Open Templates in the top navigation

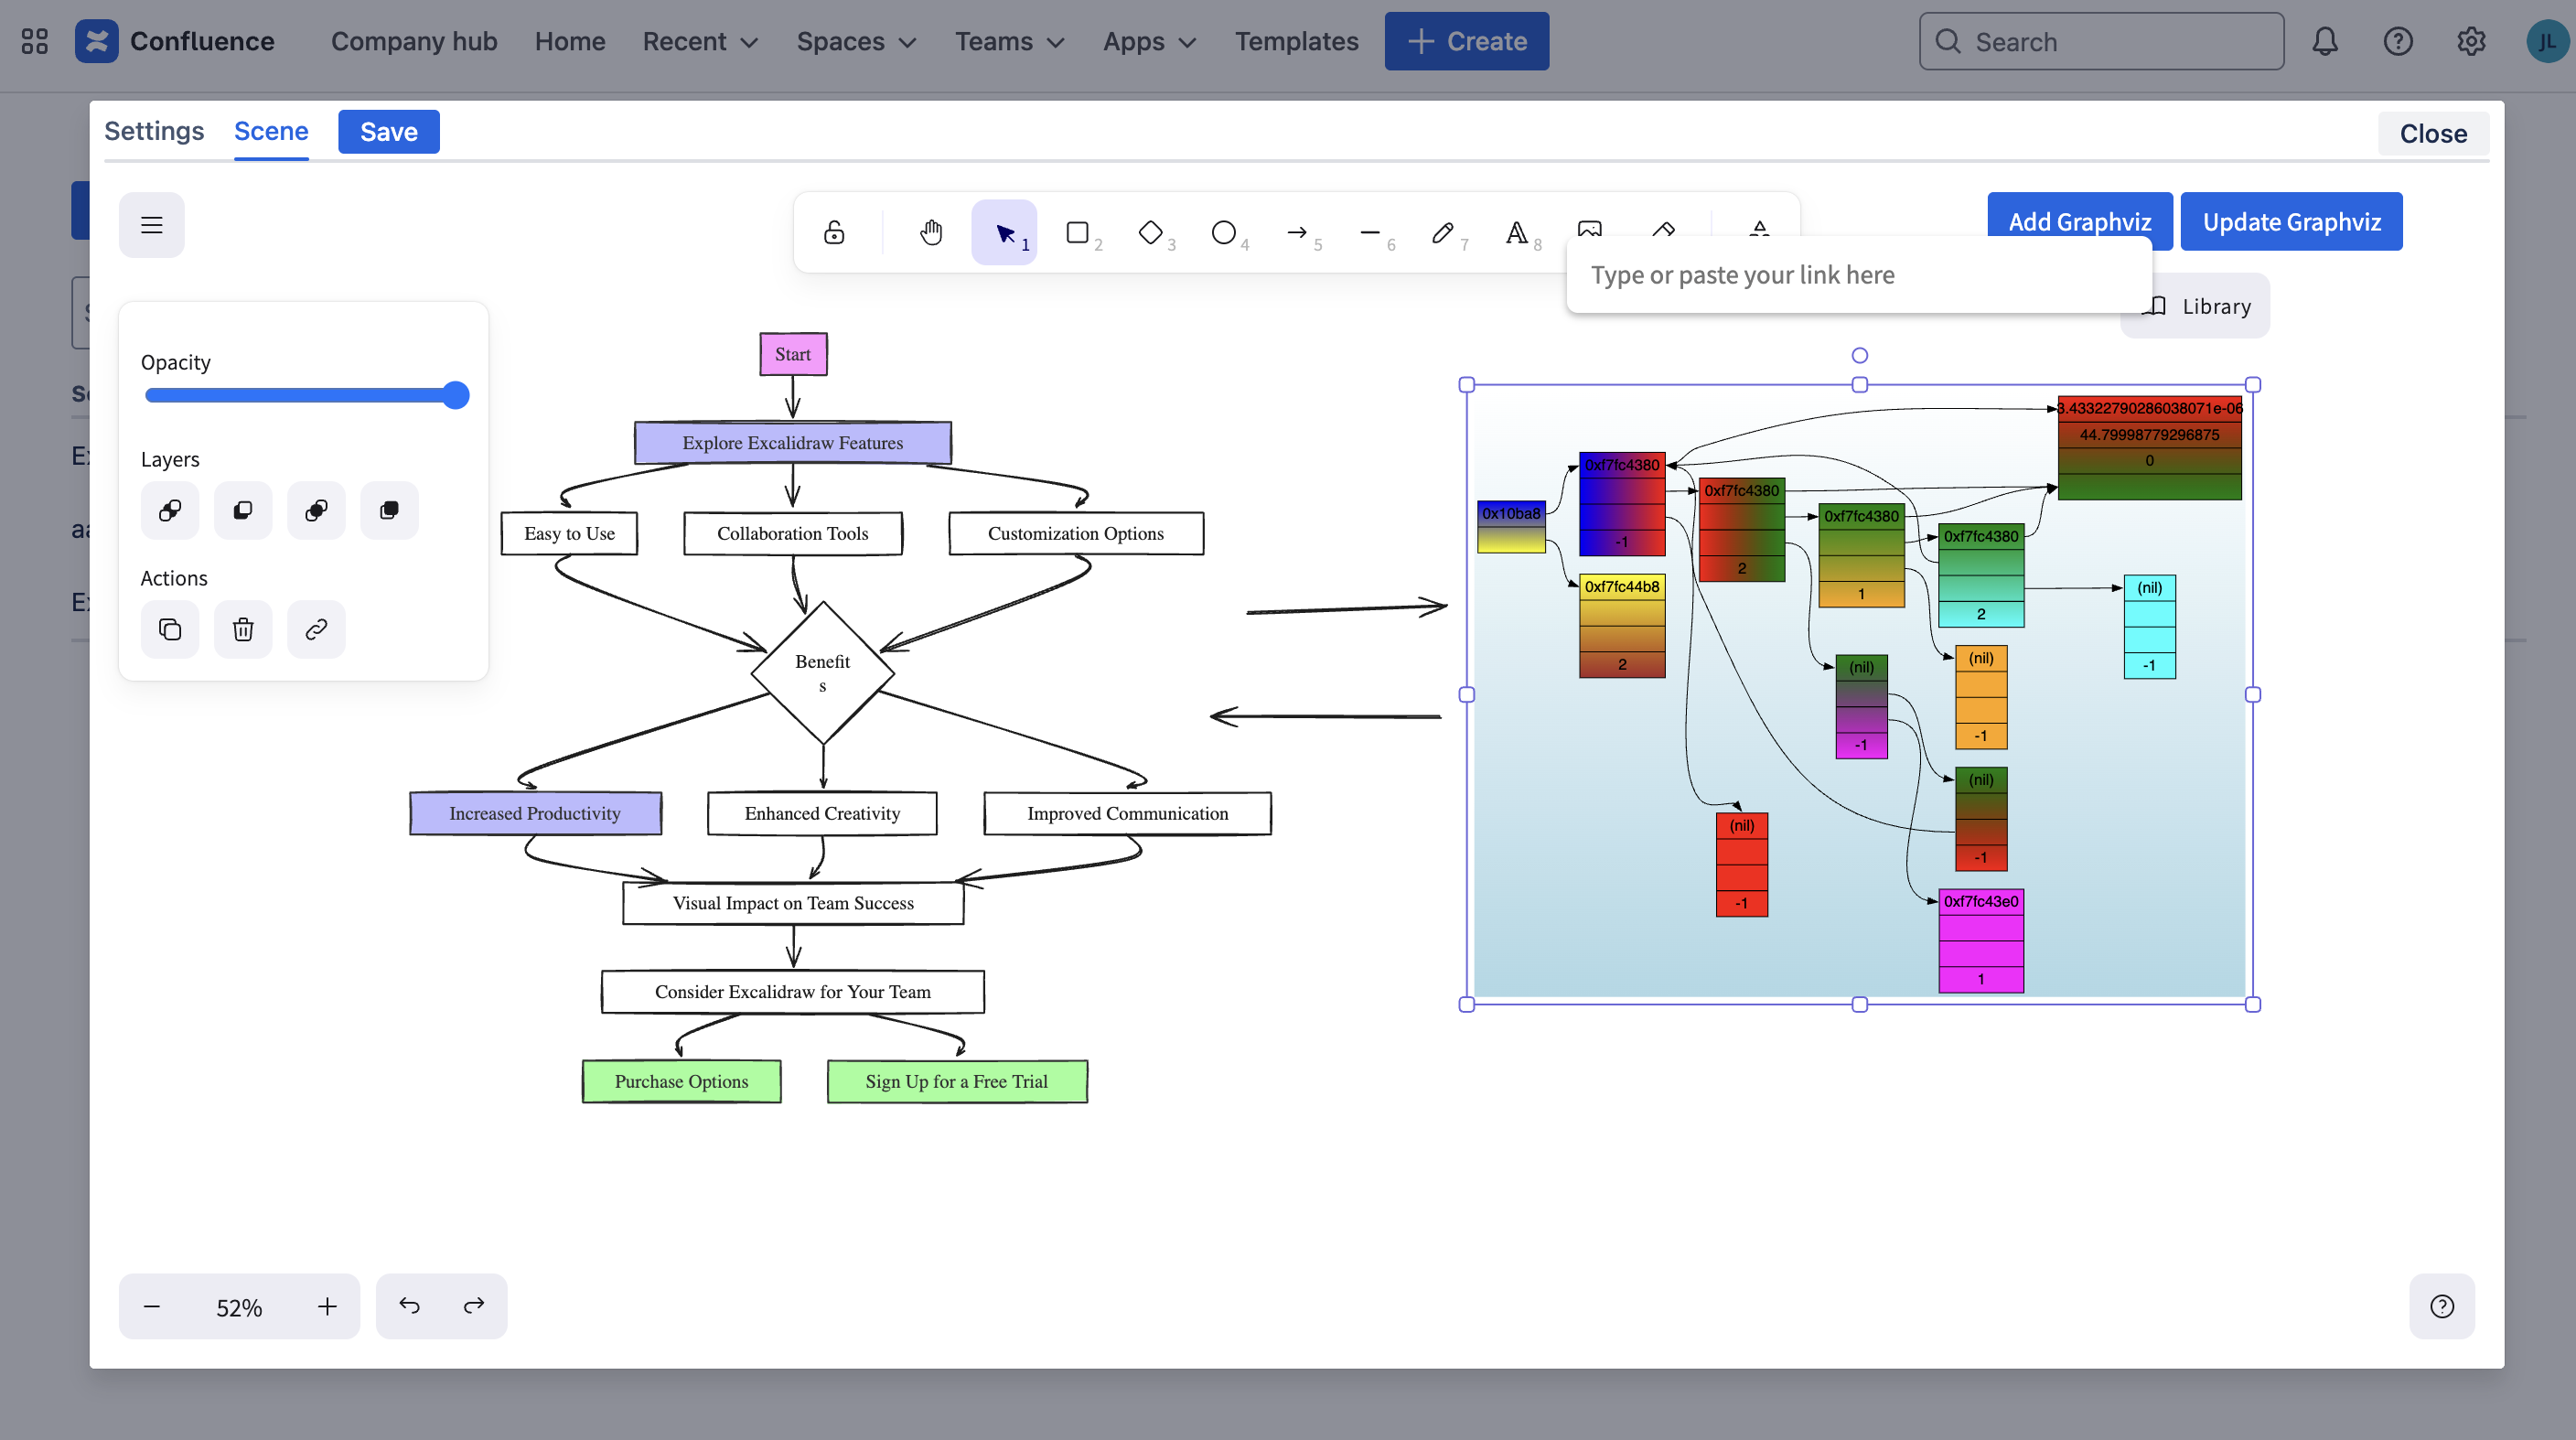click(x=1296, y=41)
